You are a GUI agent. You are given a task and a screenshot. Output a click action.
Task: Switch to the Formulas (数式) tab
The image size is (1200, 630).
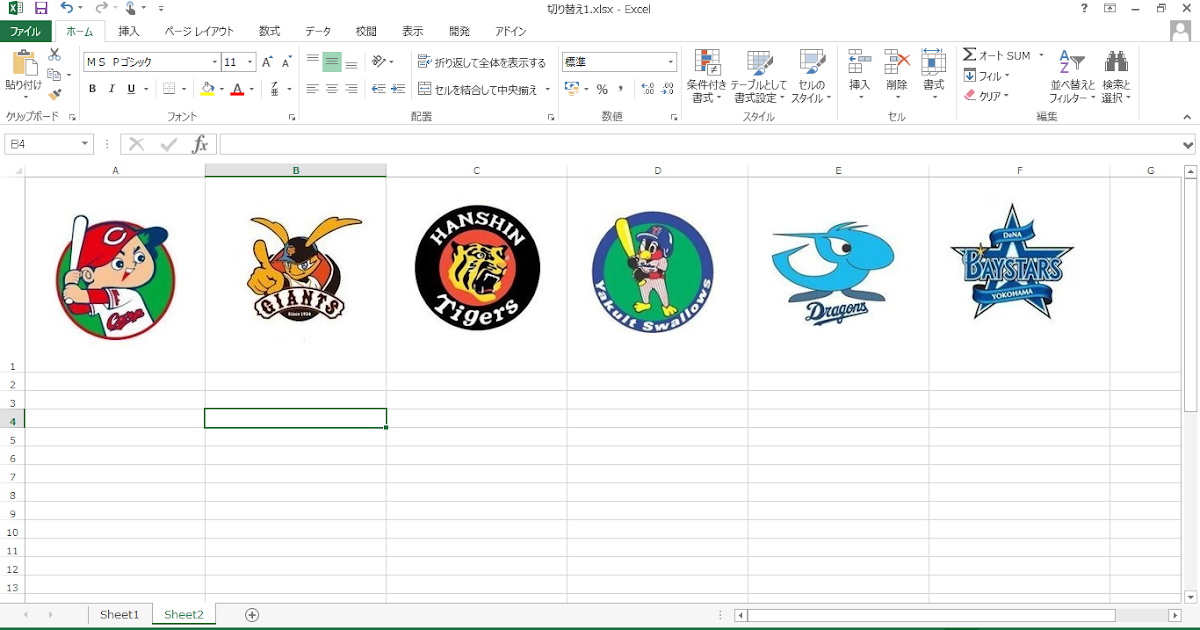[270, 31]
